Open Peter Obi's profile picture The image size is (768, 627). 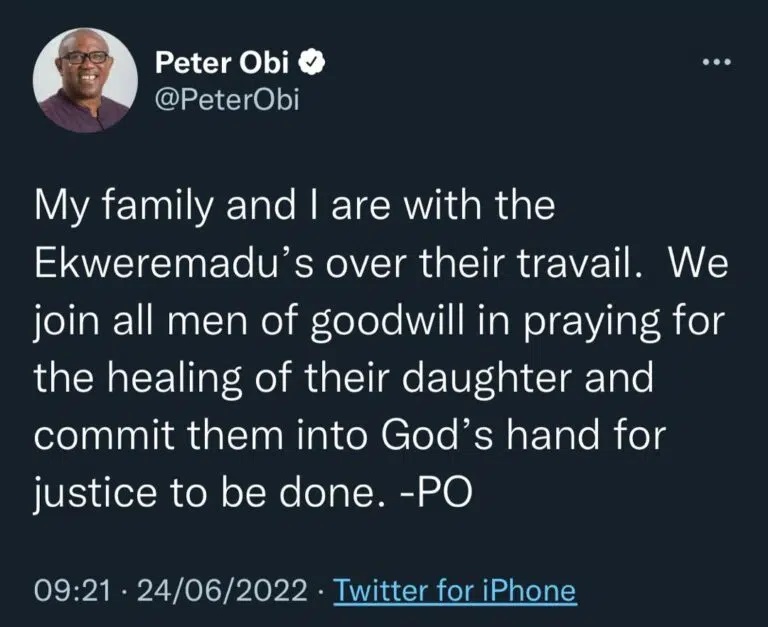tap(85, 80)
